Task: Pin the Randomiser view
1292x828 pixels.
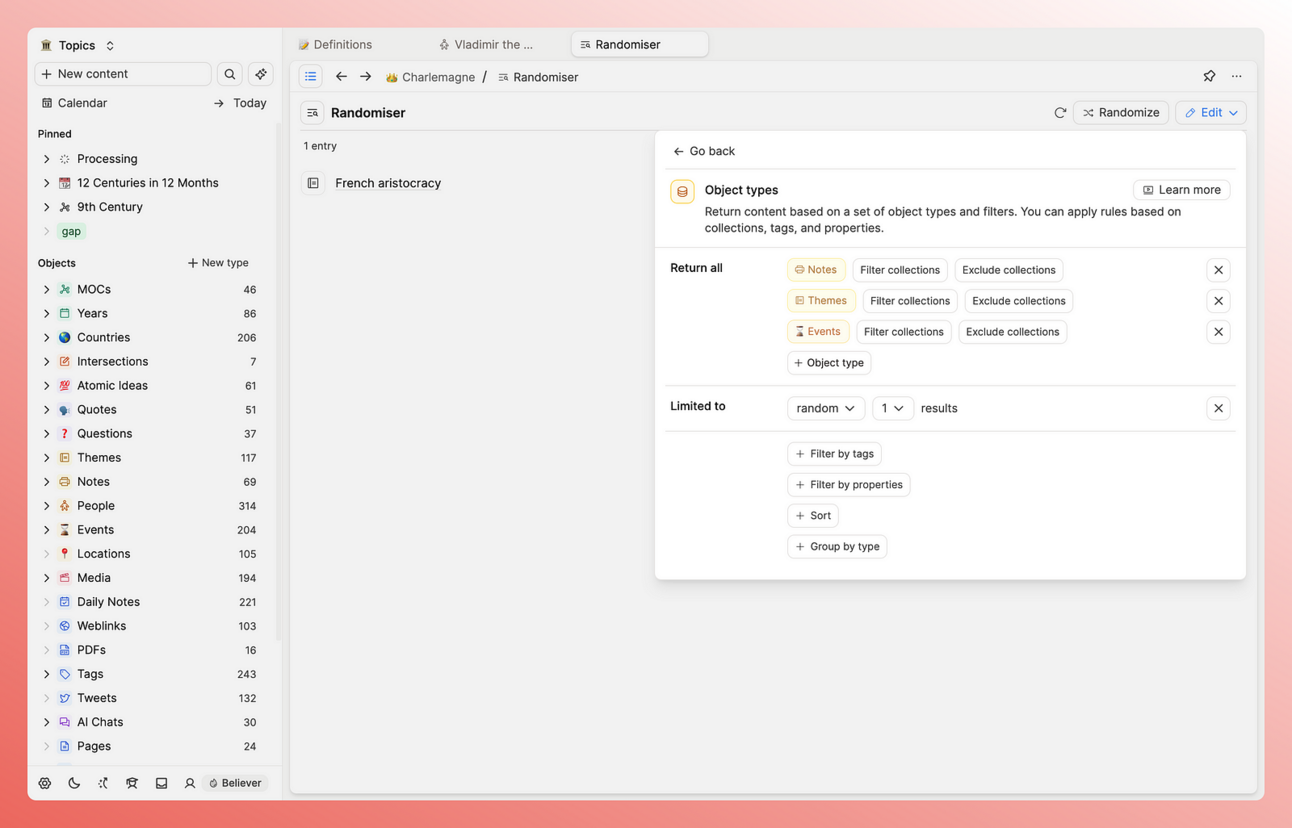Action: click(x=1209, y=76)
